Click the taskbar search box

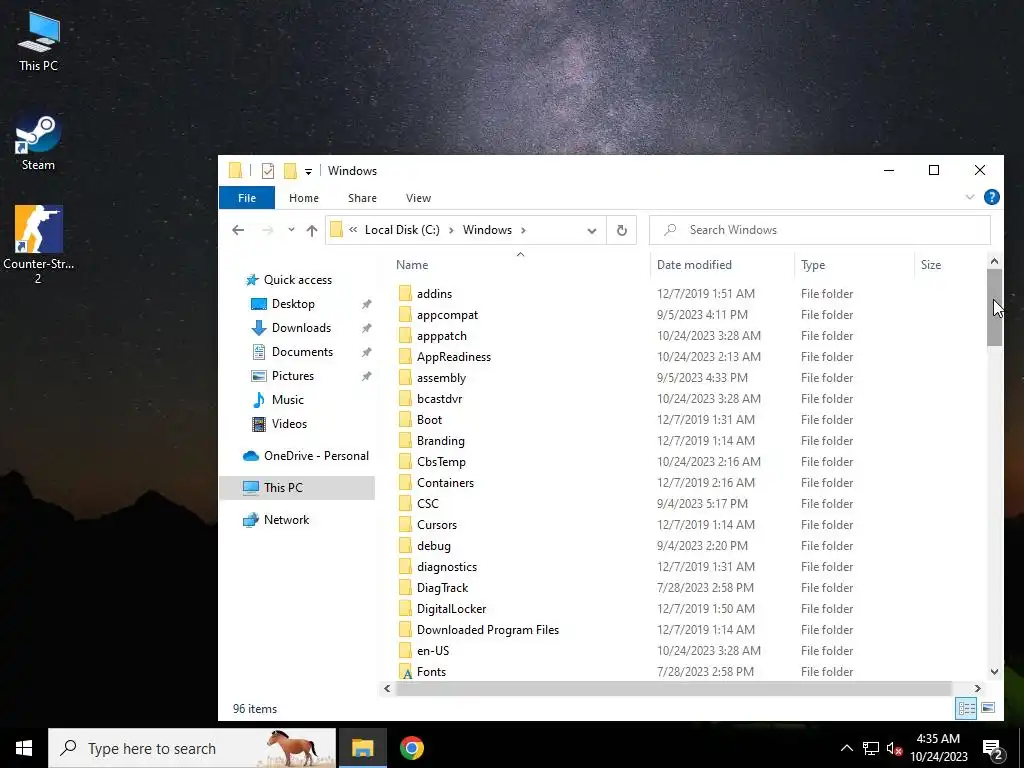[192, 748]
